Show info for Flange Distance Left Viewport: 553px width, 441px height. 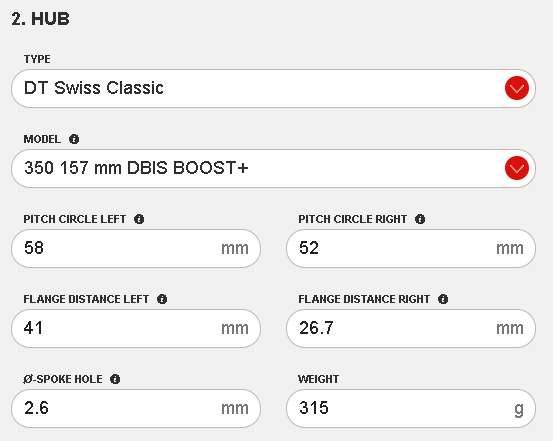point(162,299)
